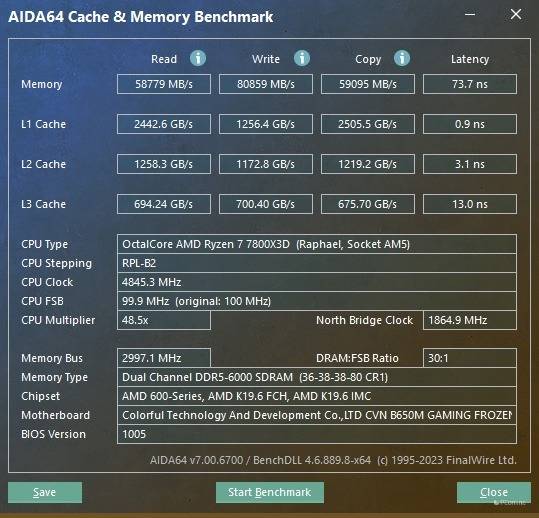Save the benchmark results
This screenshot has height=518, width=539.
[45, 492]
